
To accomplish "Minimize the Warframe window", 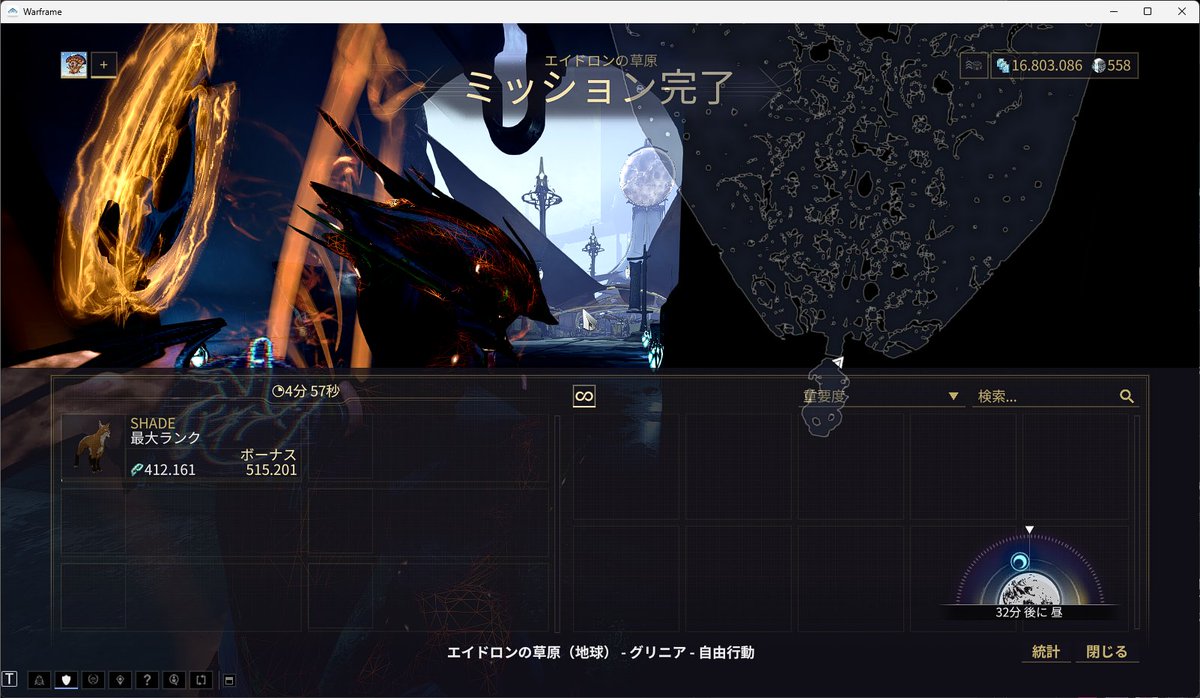I will click(1115, 11).
